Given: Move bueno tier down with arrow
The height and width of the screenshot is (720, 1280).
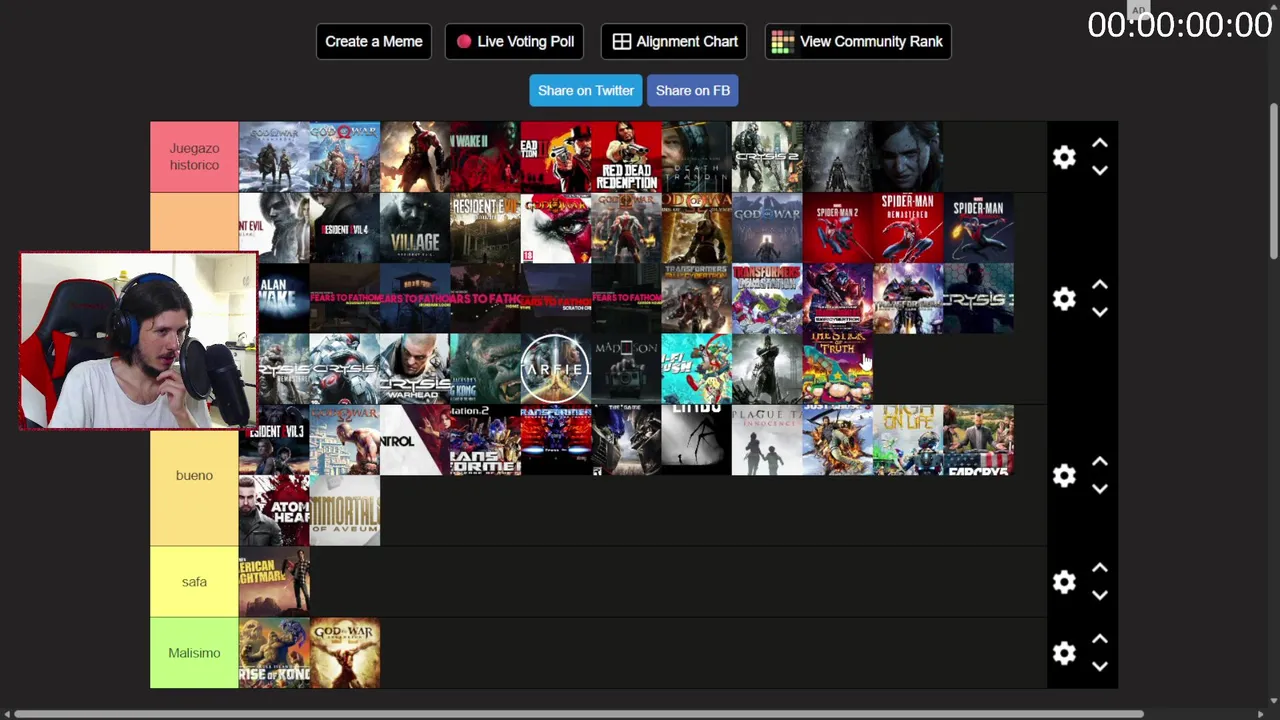Looking at the screenshot, I should coord(1100,489).
